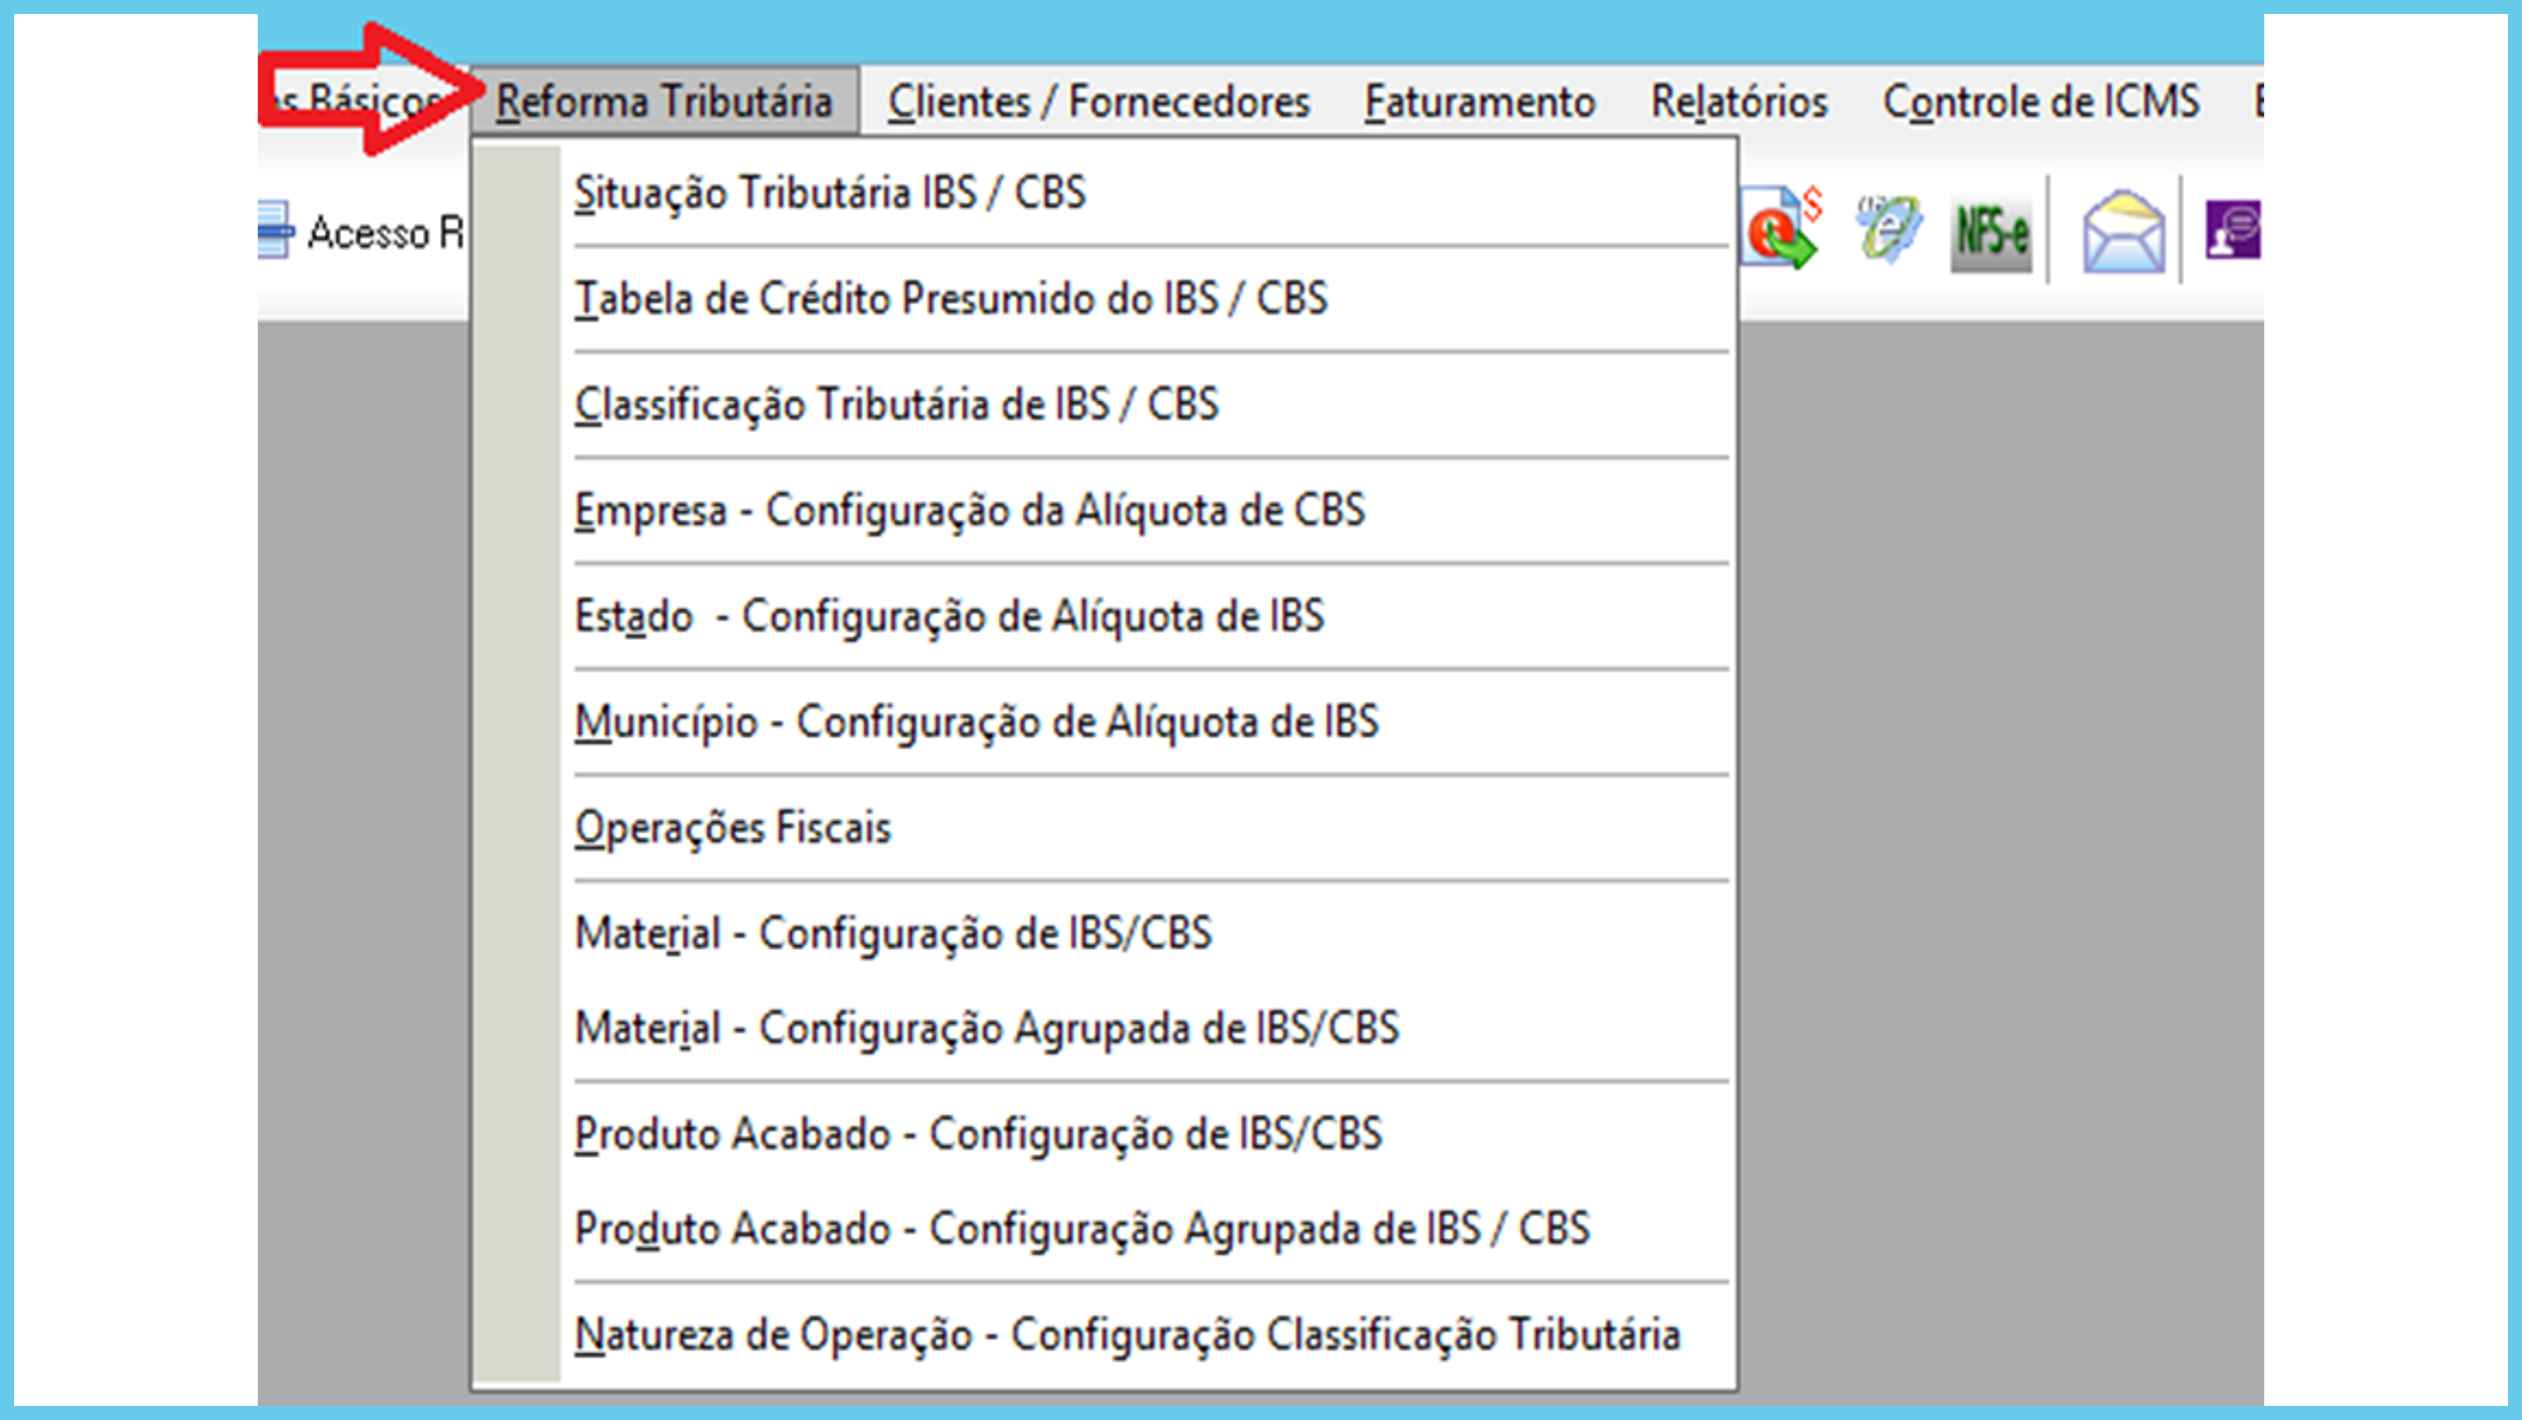Viewport: 2522px width, 1420px height.
Task: Open the Reforma Tributária menu
Action: pyautogui.click(x=664, y=102)
